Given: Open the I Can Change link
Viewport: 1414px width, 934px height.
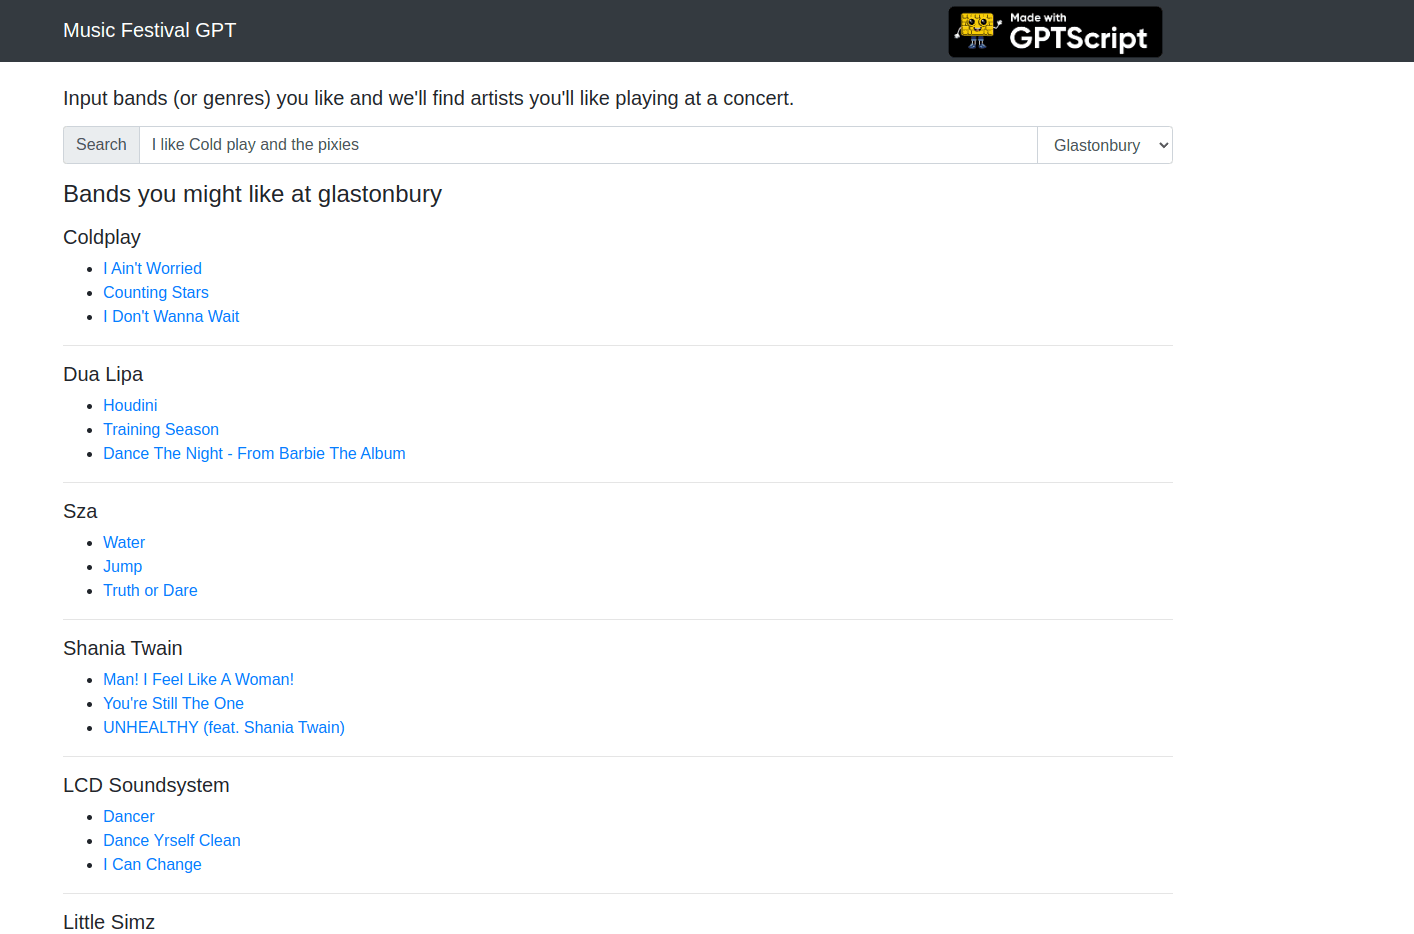Looking at the screenshot, I should [152, 864].
